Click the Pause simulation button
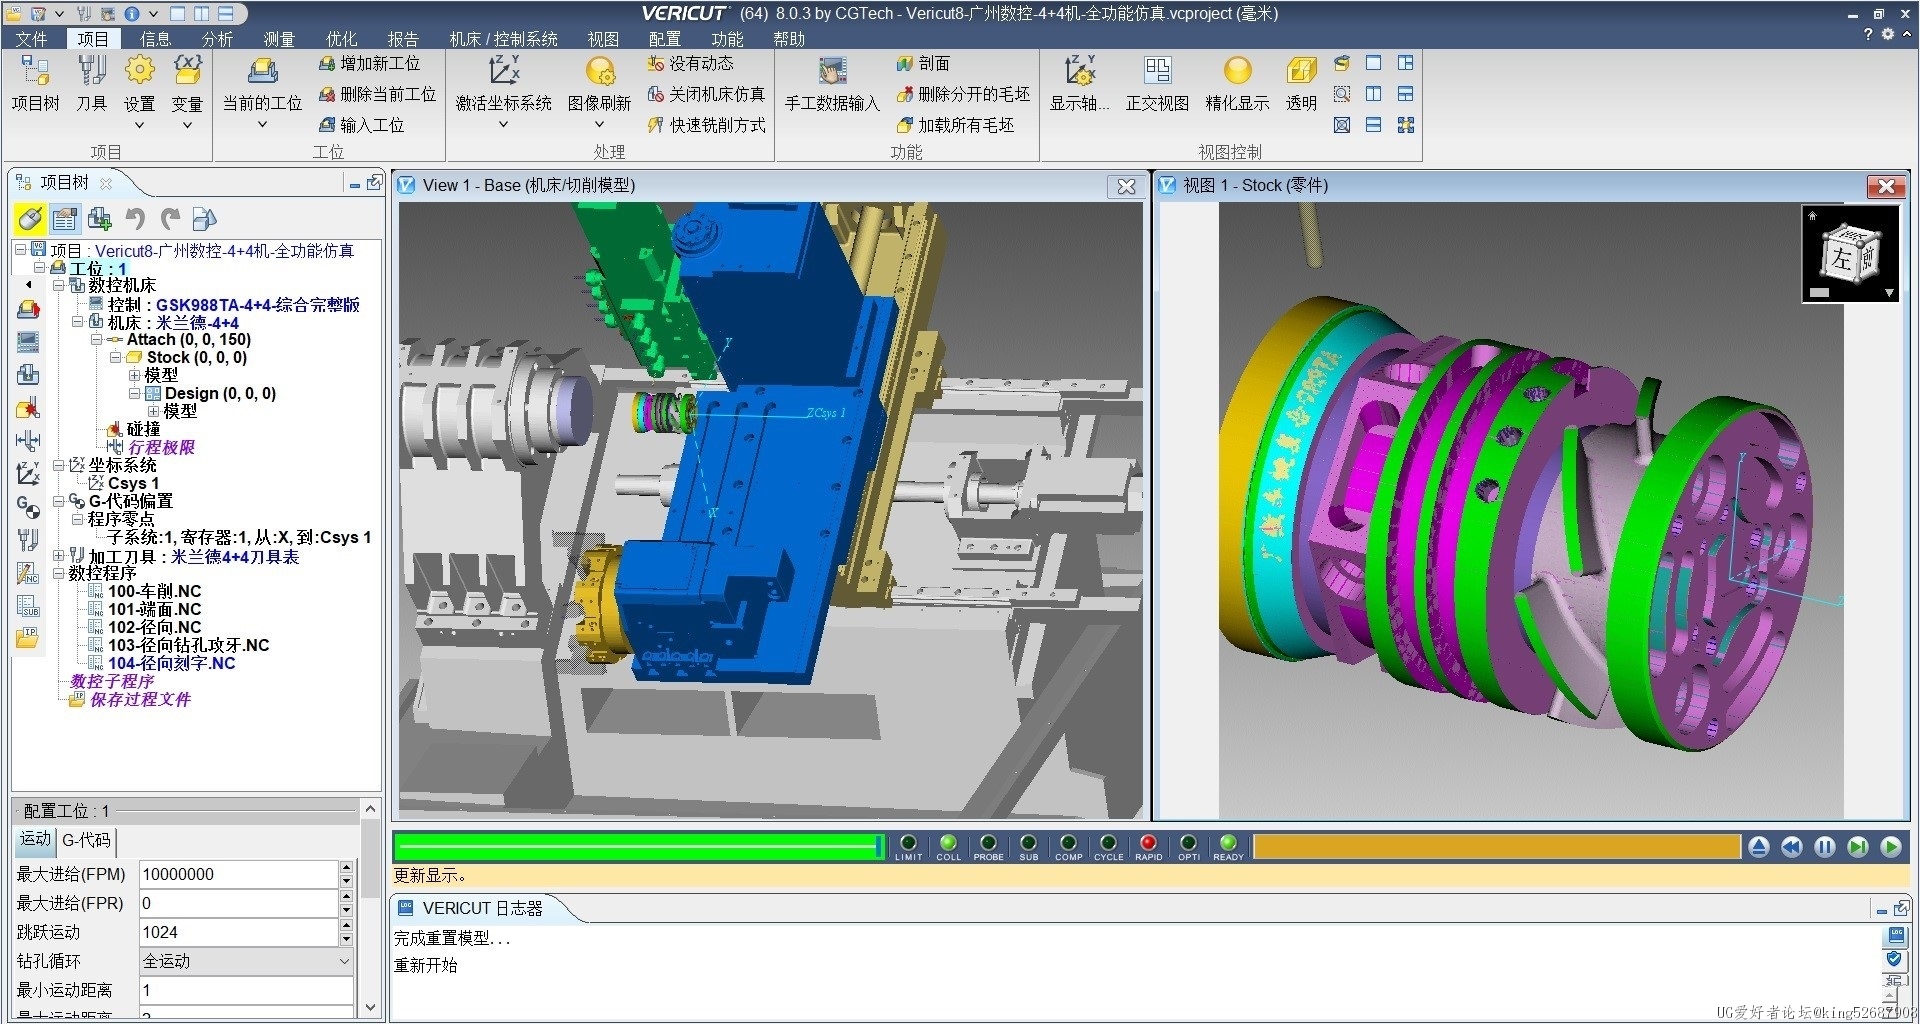Image resolution: width=1920 pixels, height=1024 pixels. coord(1824,847)
